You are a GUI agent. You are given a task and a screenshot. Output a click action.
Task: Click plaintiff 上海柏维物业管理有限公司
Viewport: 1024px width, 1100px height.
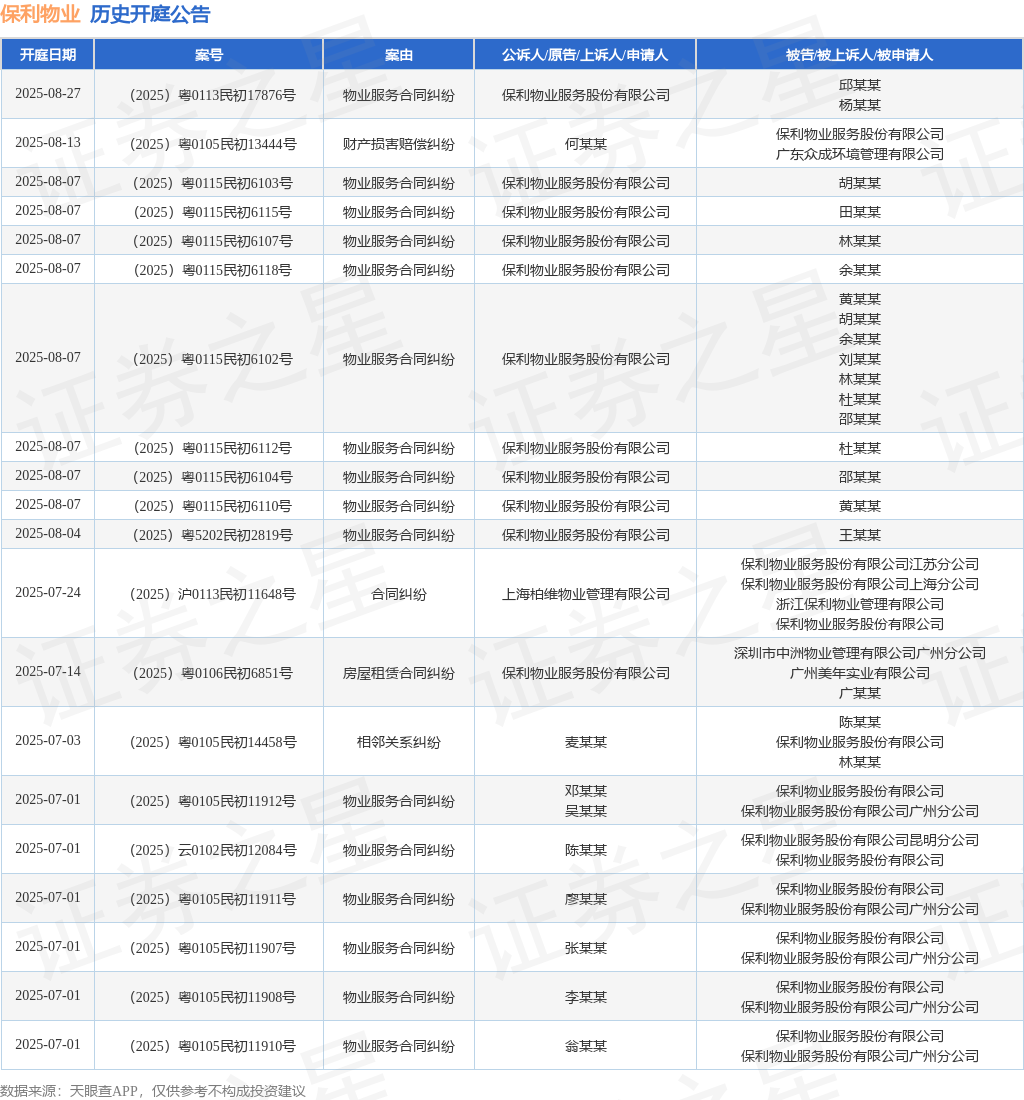tap(586, 594)
